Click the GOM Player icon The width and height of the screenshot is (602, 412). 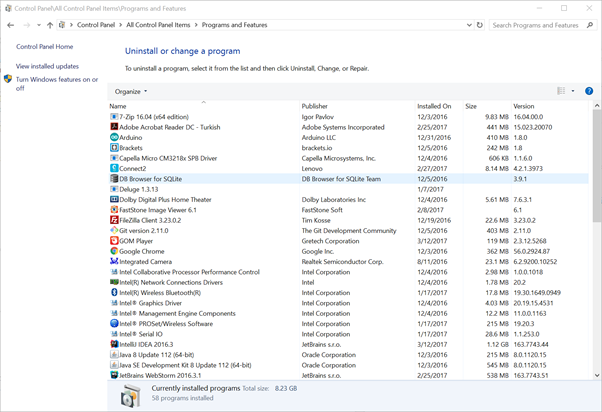click(114, 241)
